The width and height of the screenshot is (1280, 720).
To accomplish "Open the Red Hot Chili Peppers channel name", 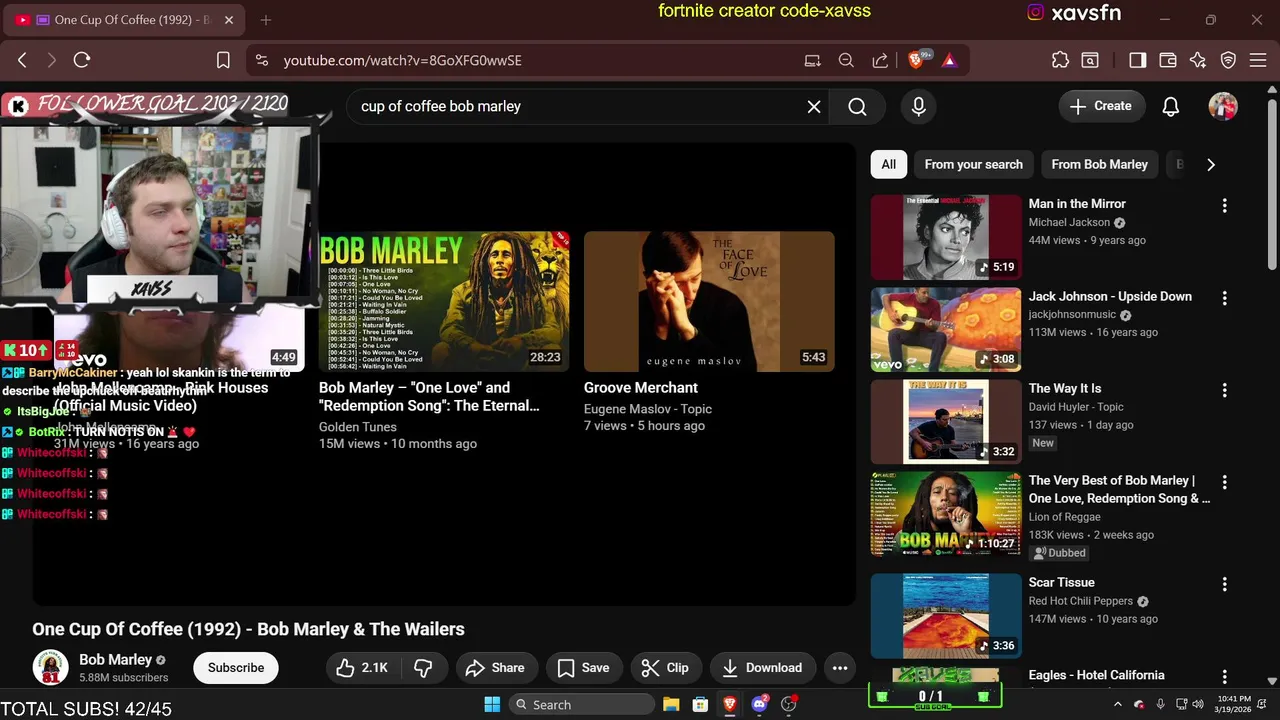I will [1080, 601].
